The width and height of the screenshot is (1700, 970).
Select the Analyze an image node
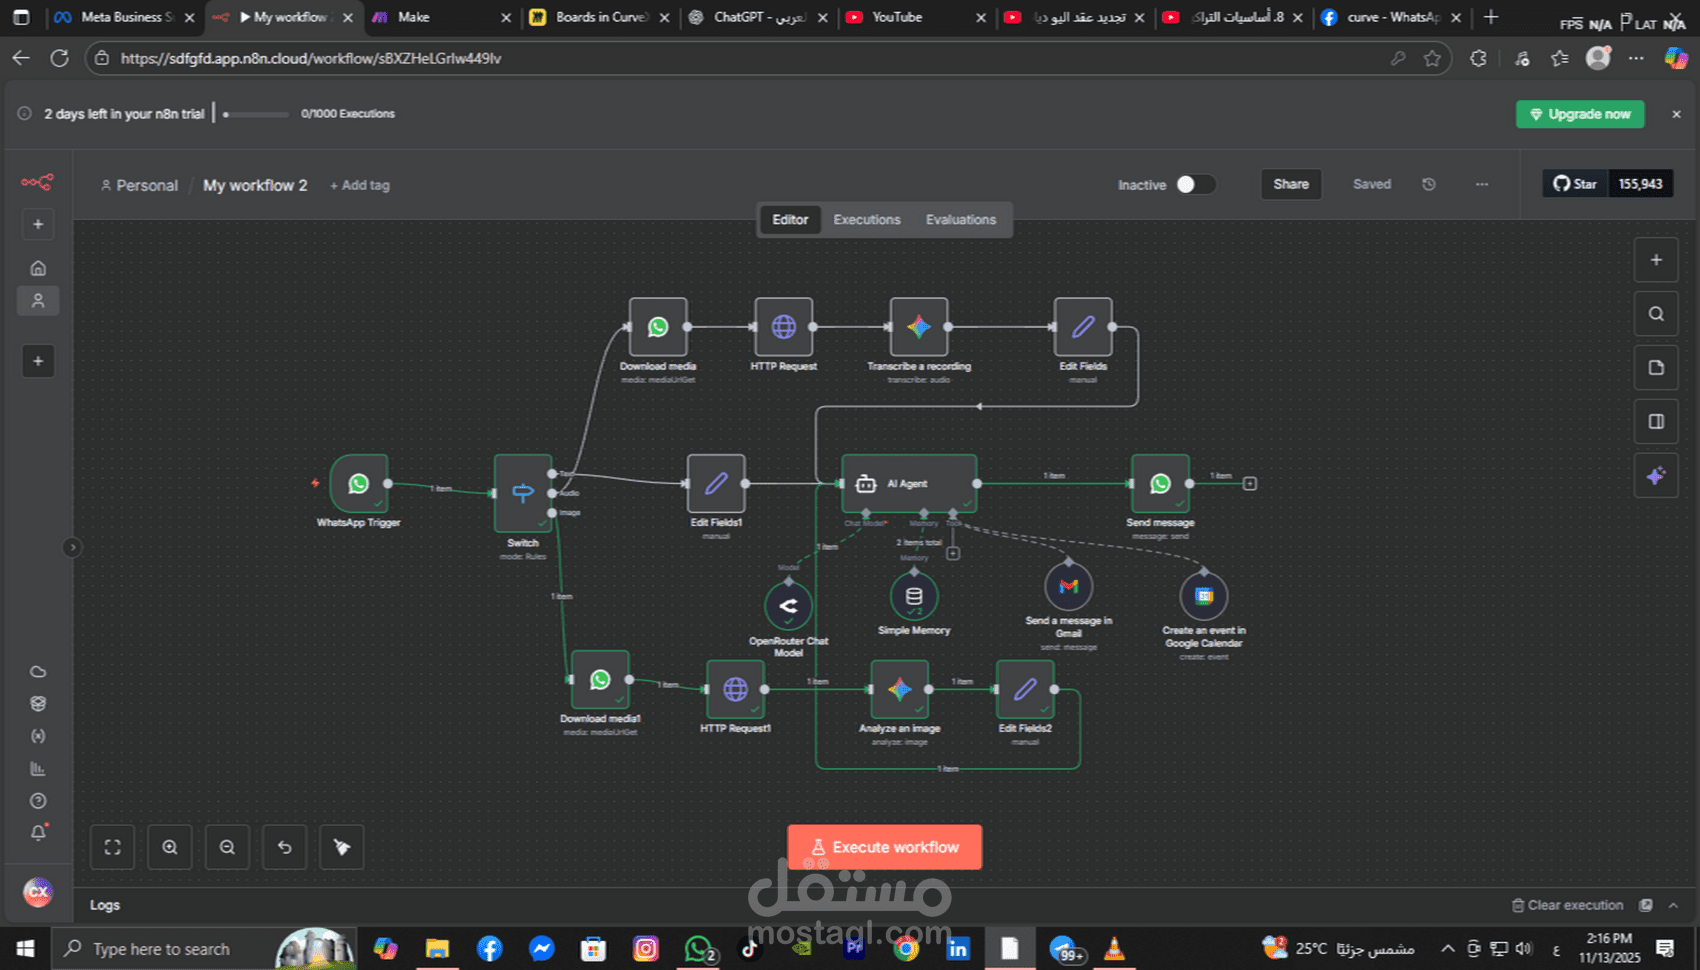[899, 689]
